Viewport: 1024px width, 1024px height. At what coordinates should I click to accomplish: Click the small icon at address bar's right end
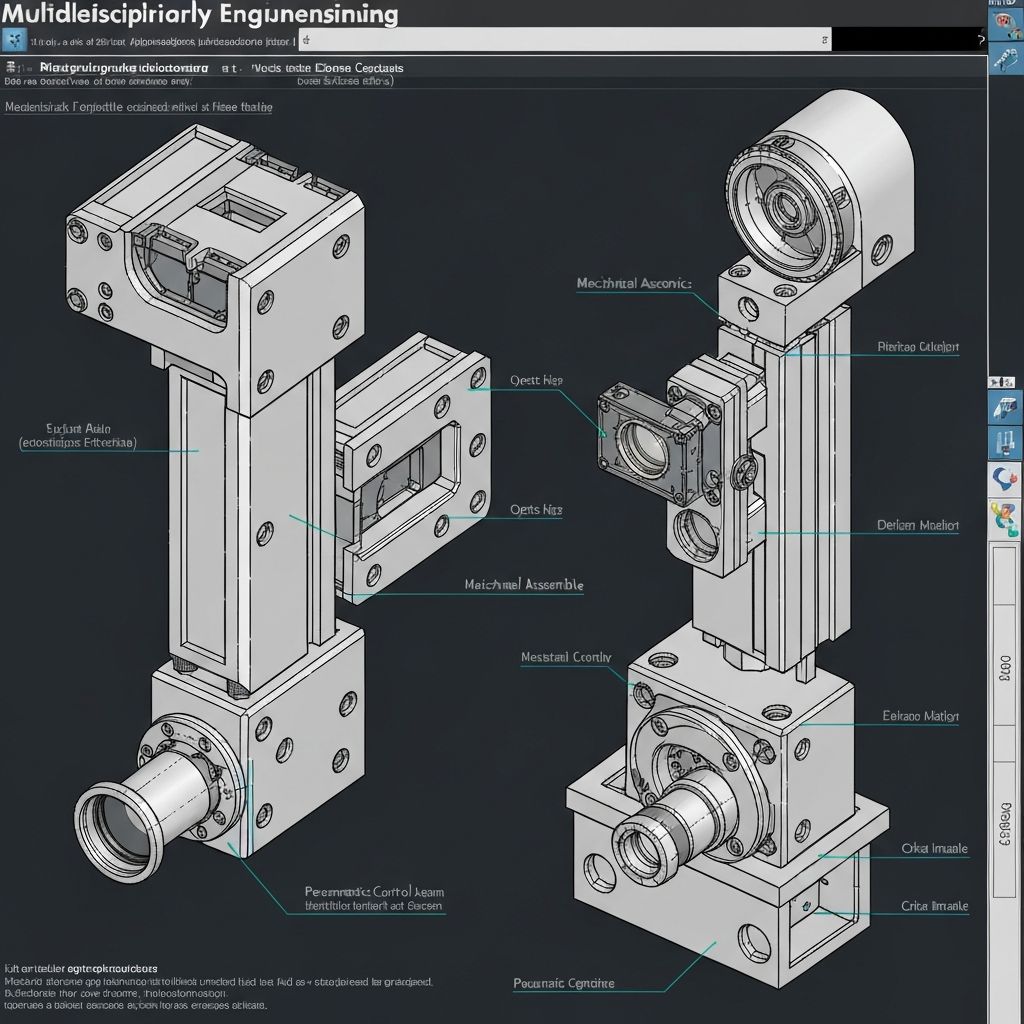(822, 40)
